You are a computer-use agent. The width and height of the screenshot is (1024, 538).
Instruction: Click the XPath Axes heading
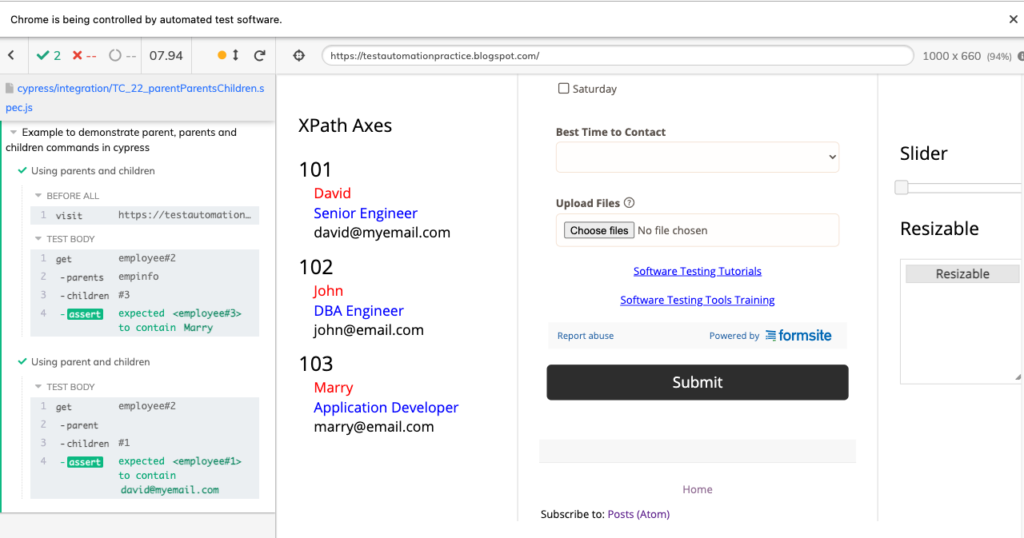(345, 125)
